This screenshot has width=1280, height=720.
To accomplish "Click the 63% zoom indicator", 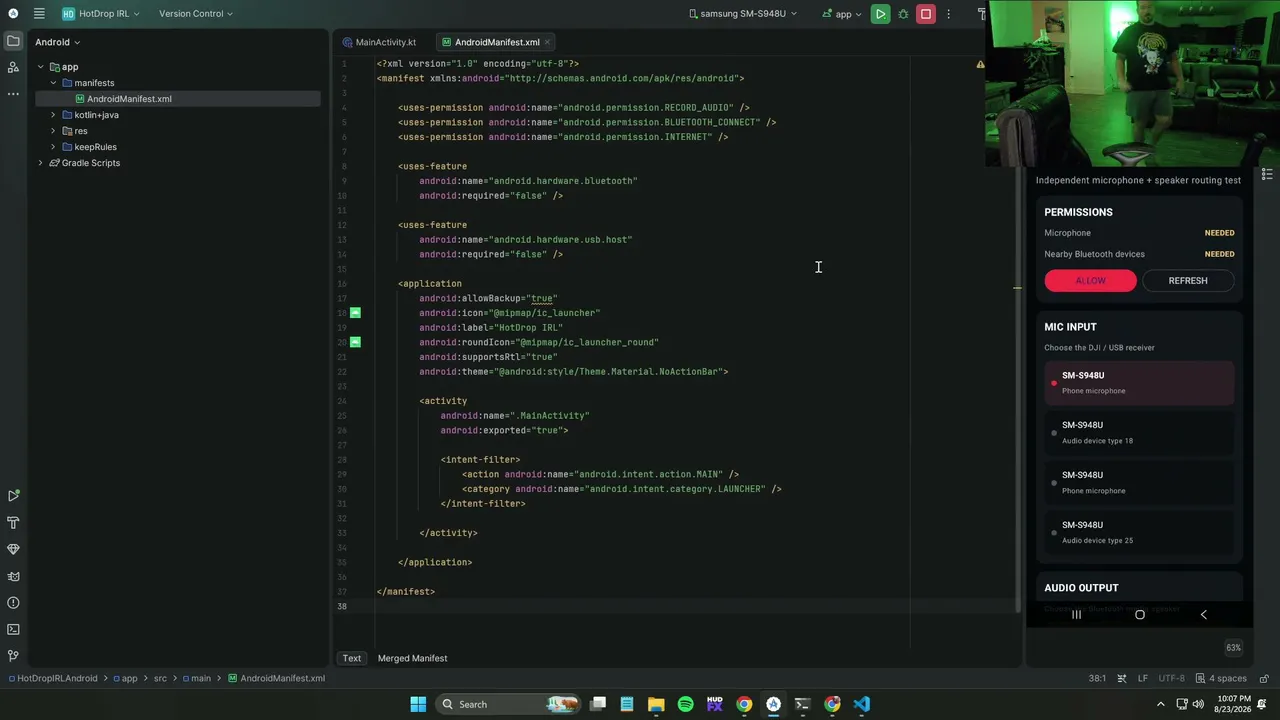I will tap(1233, 648).
